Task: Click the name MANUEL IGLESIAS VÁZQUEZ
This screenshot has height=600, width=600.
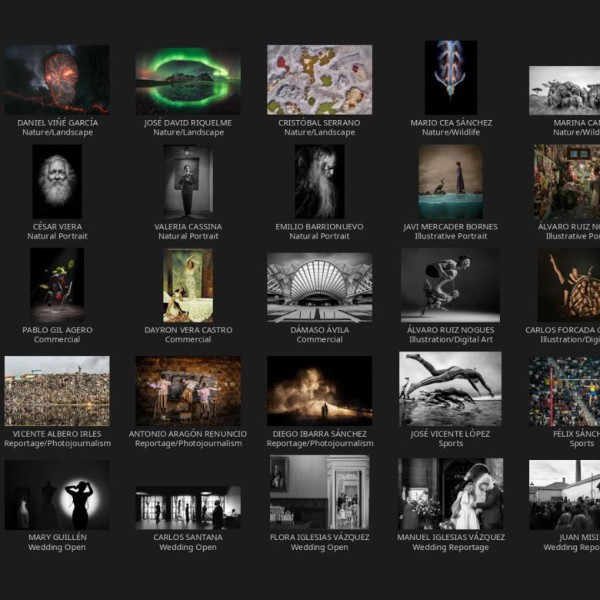Action: [x=451, y=537]
